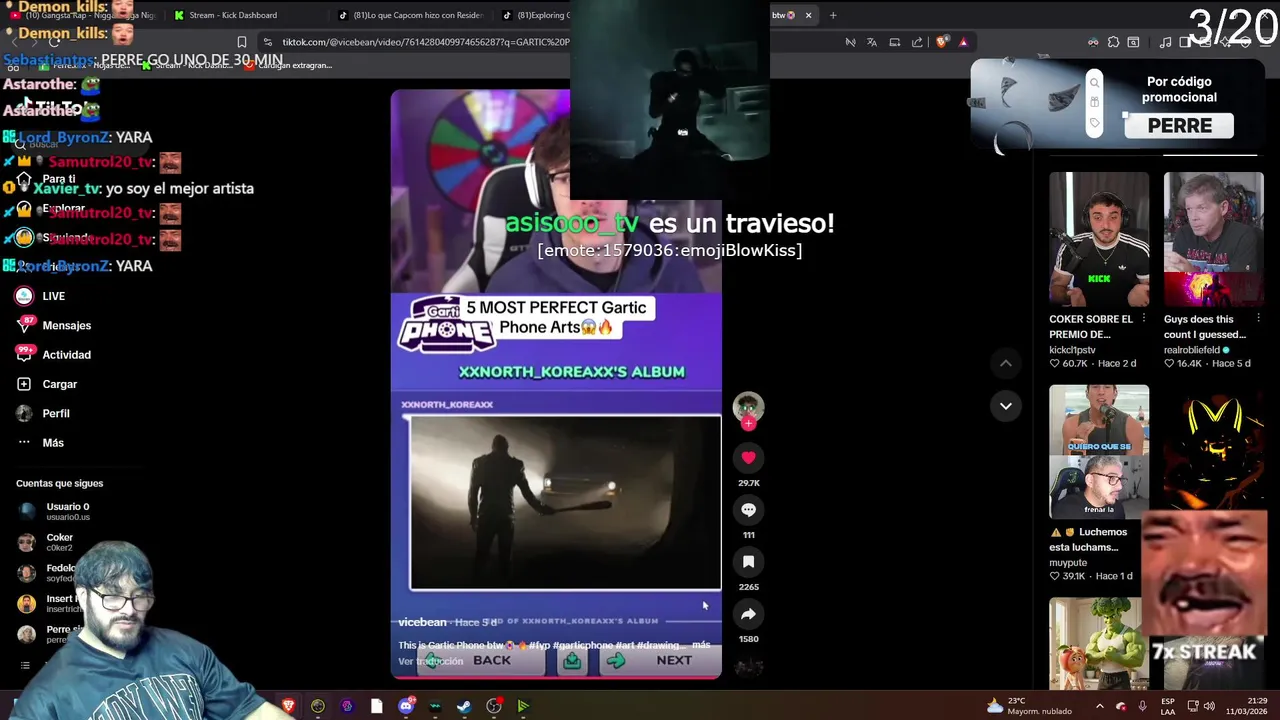Click the vicebean username on the video
The height and width of the screenshot is (720, 1280).
(422, 622)
